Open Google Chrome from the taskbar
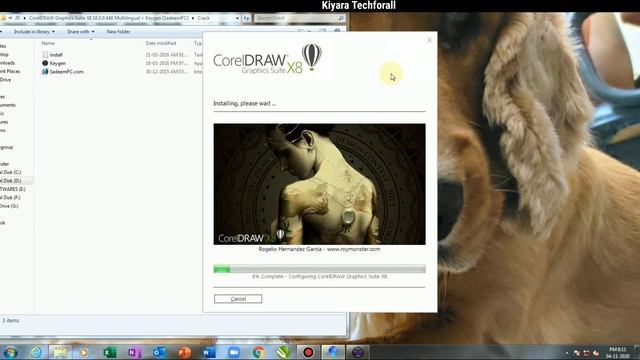Screen dimensions: 640x360 (x=259, y=352)
